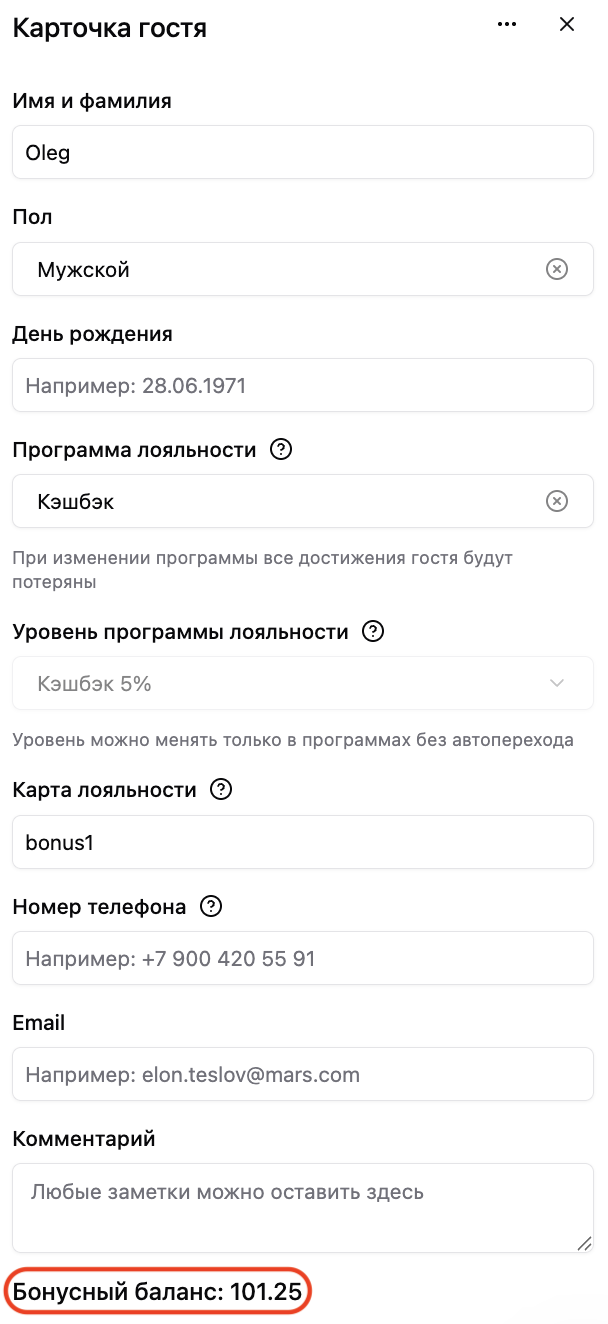Show help for Номер телефона
Image resolution: width=608 pixels, height=1324 pixels.
coord(211,907)
